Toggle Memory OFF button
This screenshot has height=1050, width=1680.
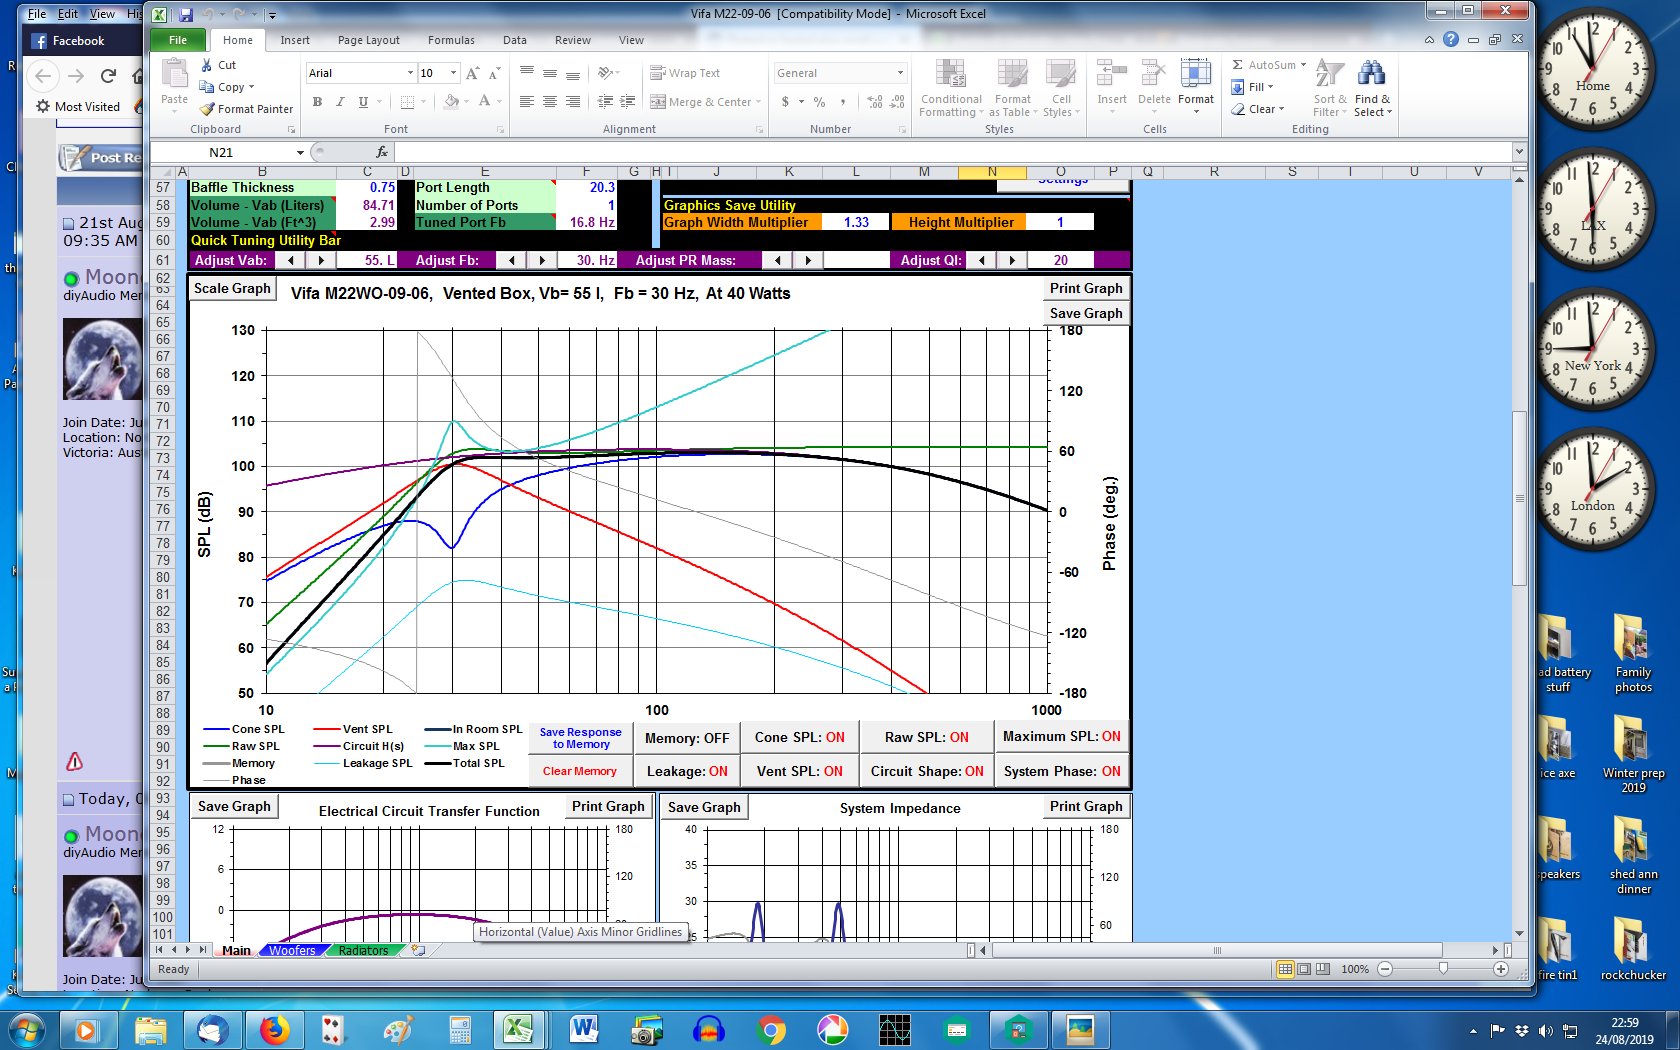point(687,738)
